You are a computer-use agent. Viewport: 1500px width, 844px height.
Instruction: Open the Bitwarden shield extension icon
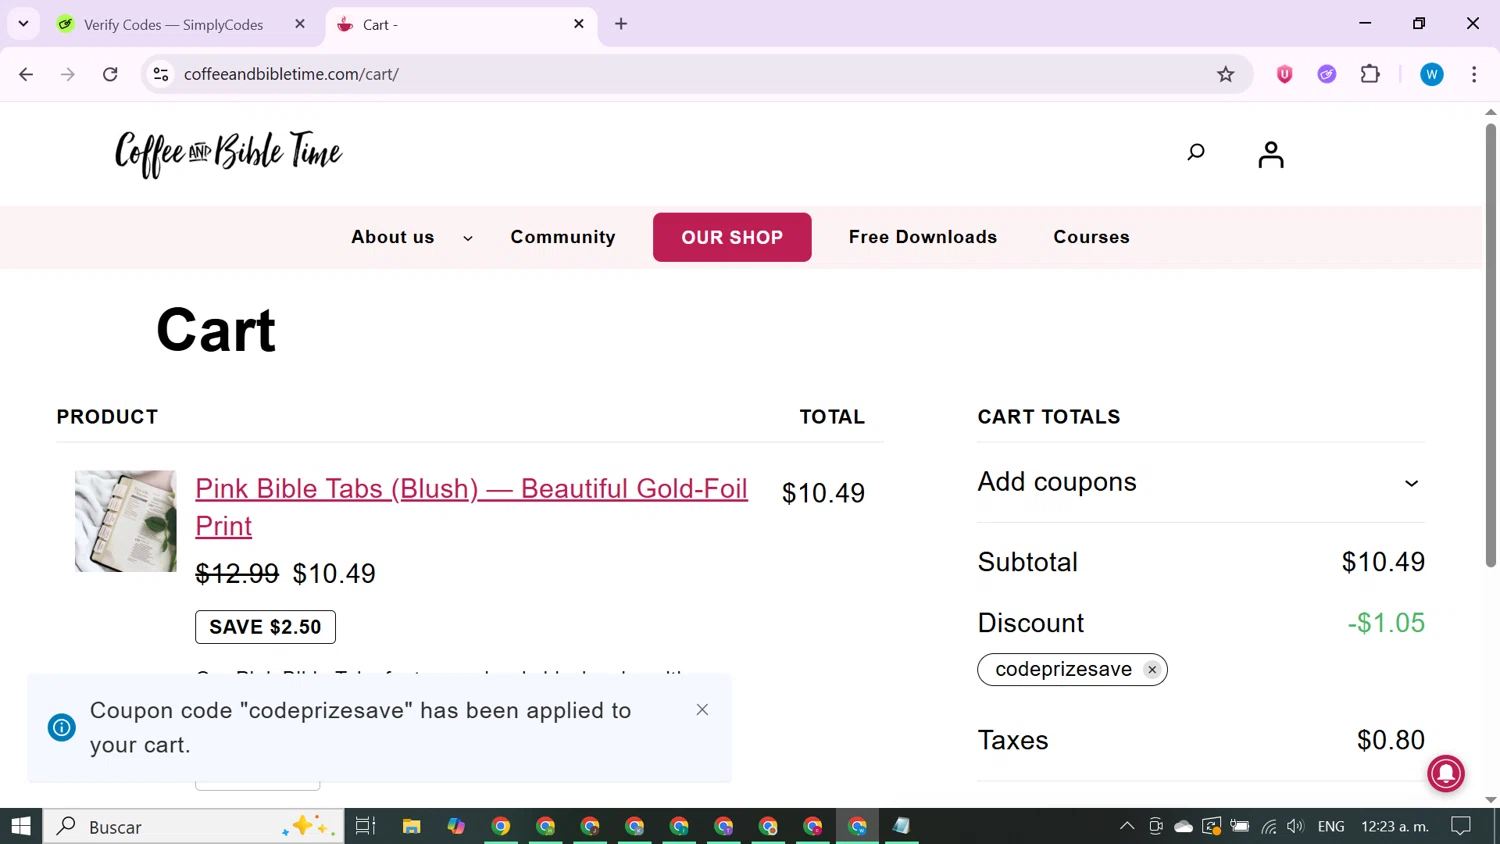click(x=1285, y=74)
